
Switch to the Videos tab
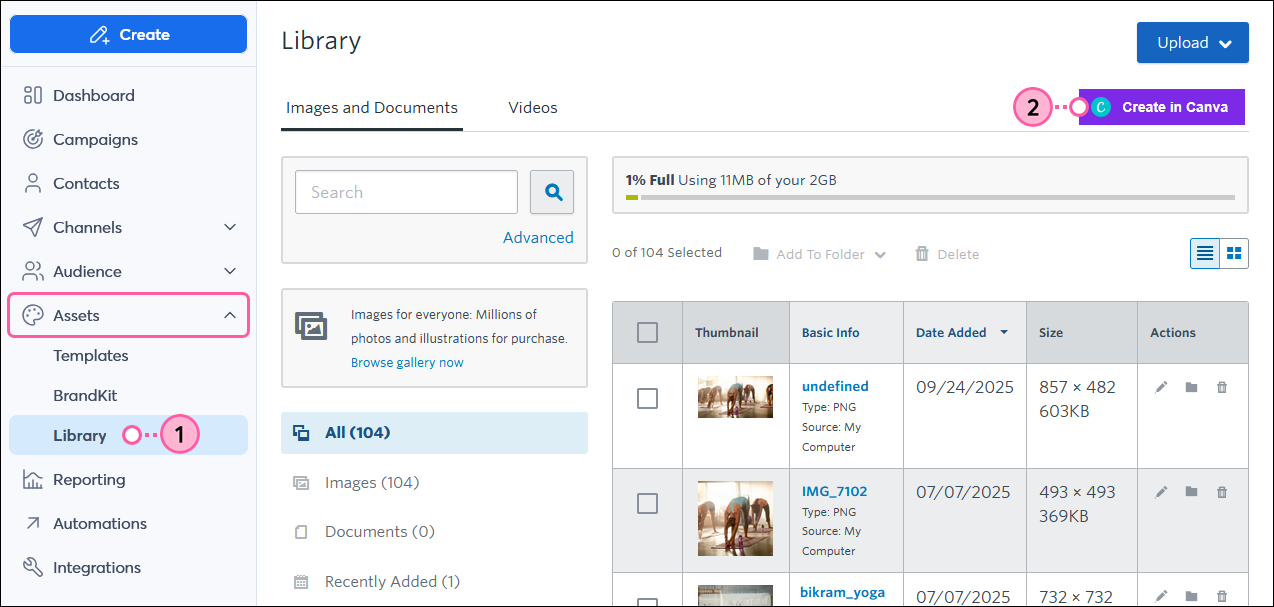(532, 108)
